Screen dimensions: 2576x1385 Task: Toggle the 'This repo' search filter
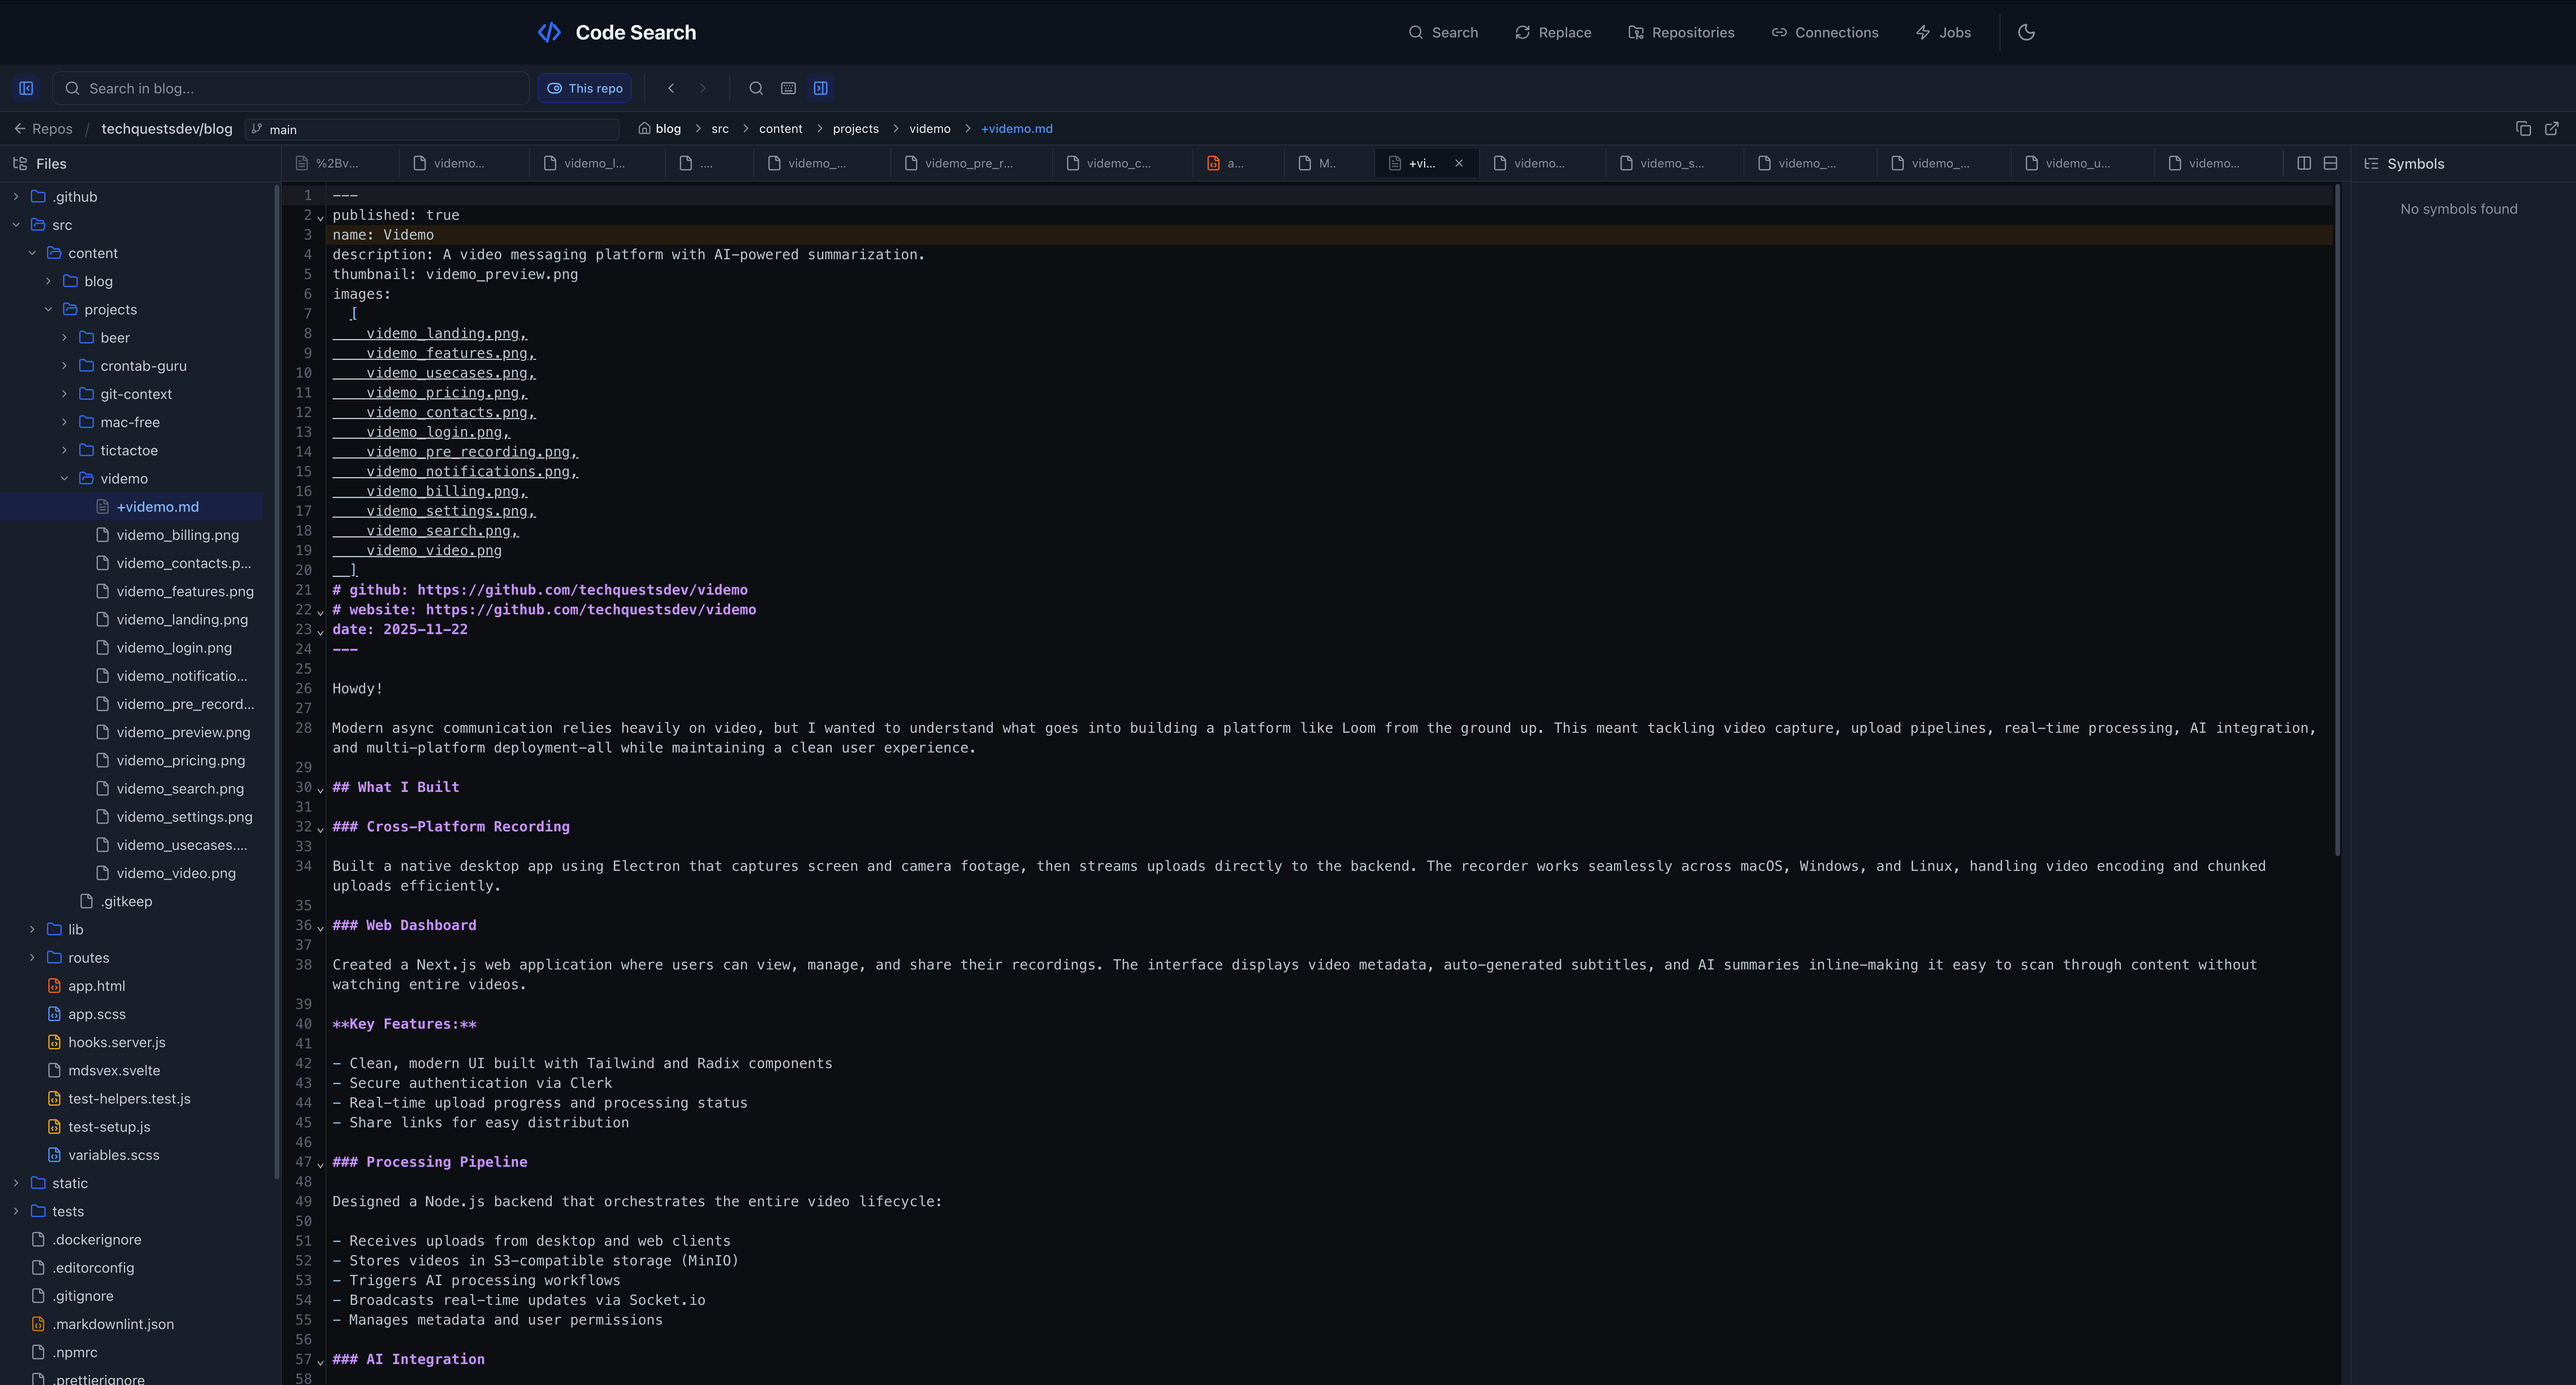[584, 88]
